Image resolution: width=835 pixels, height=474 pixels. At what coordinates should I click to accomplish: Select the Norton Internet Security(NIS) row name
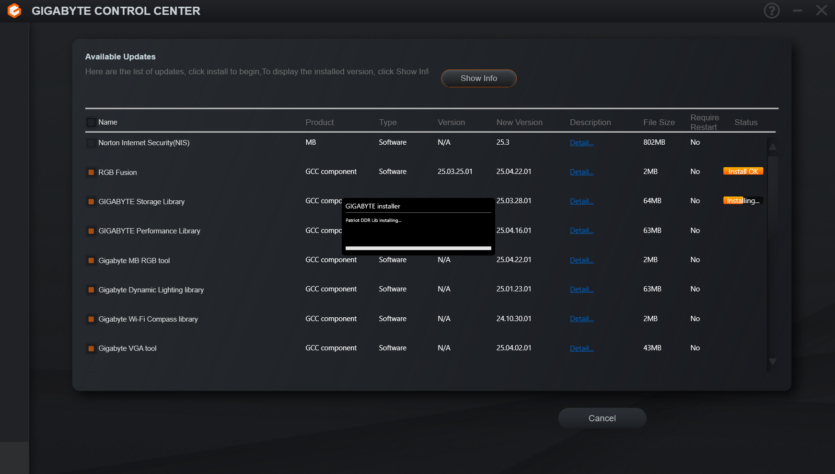point(144,143)
